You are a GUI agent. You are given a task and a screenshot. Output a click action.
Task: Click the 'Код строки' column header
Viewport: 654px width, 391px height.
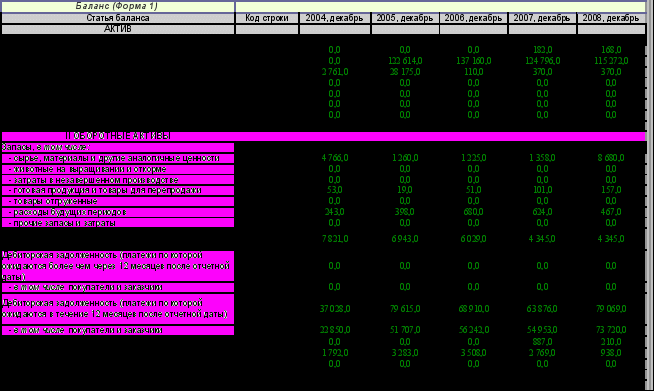(x=267, y=18)
